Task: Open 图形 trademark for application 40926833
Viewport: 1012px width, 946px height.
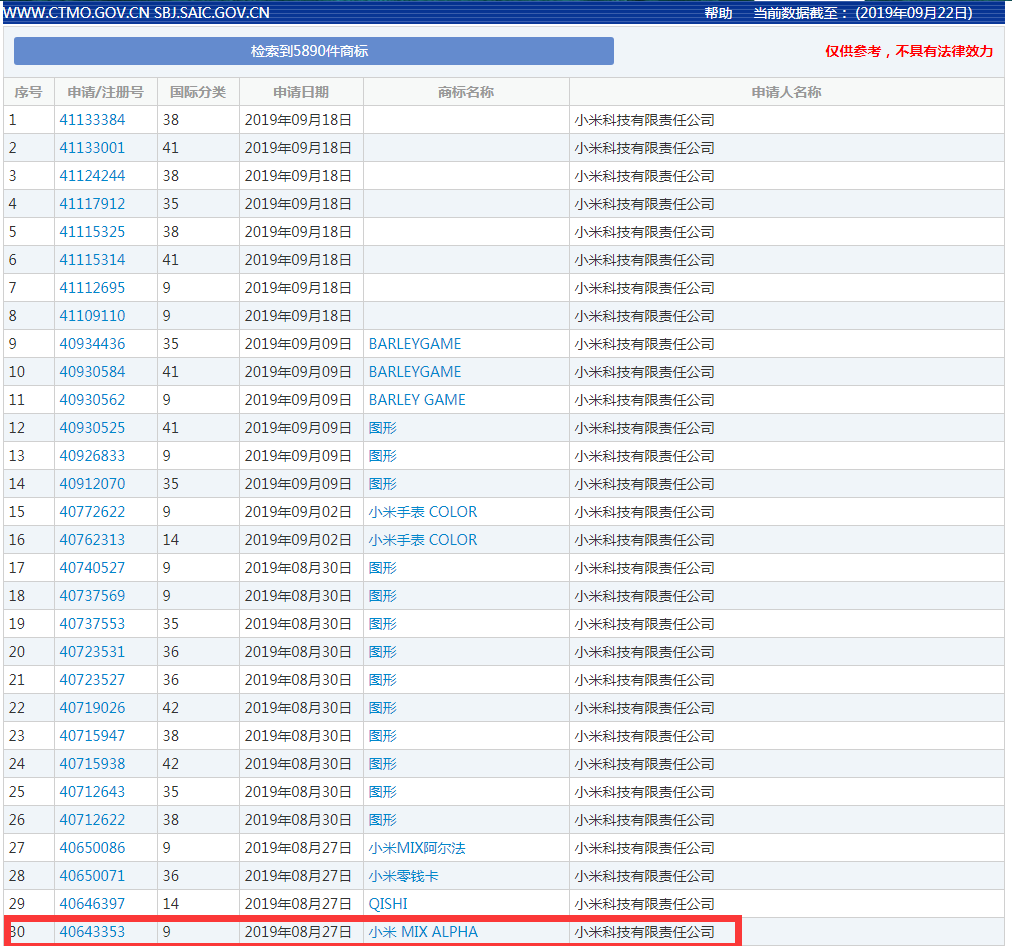Action: coord(383,456)
